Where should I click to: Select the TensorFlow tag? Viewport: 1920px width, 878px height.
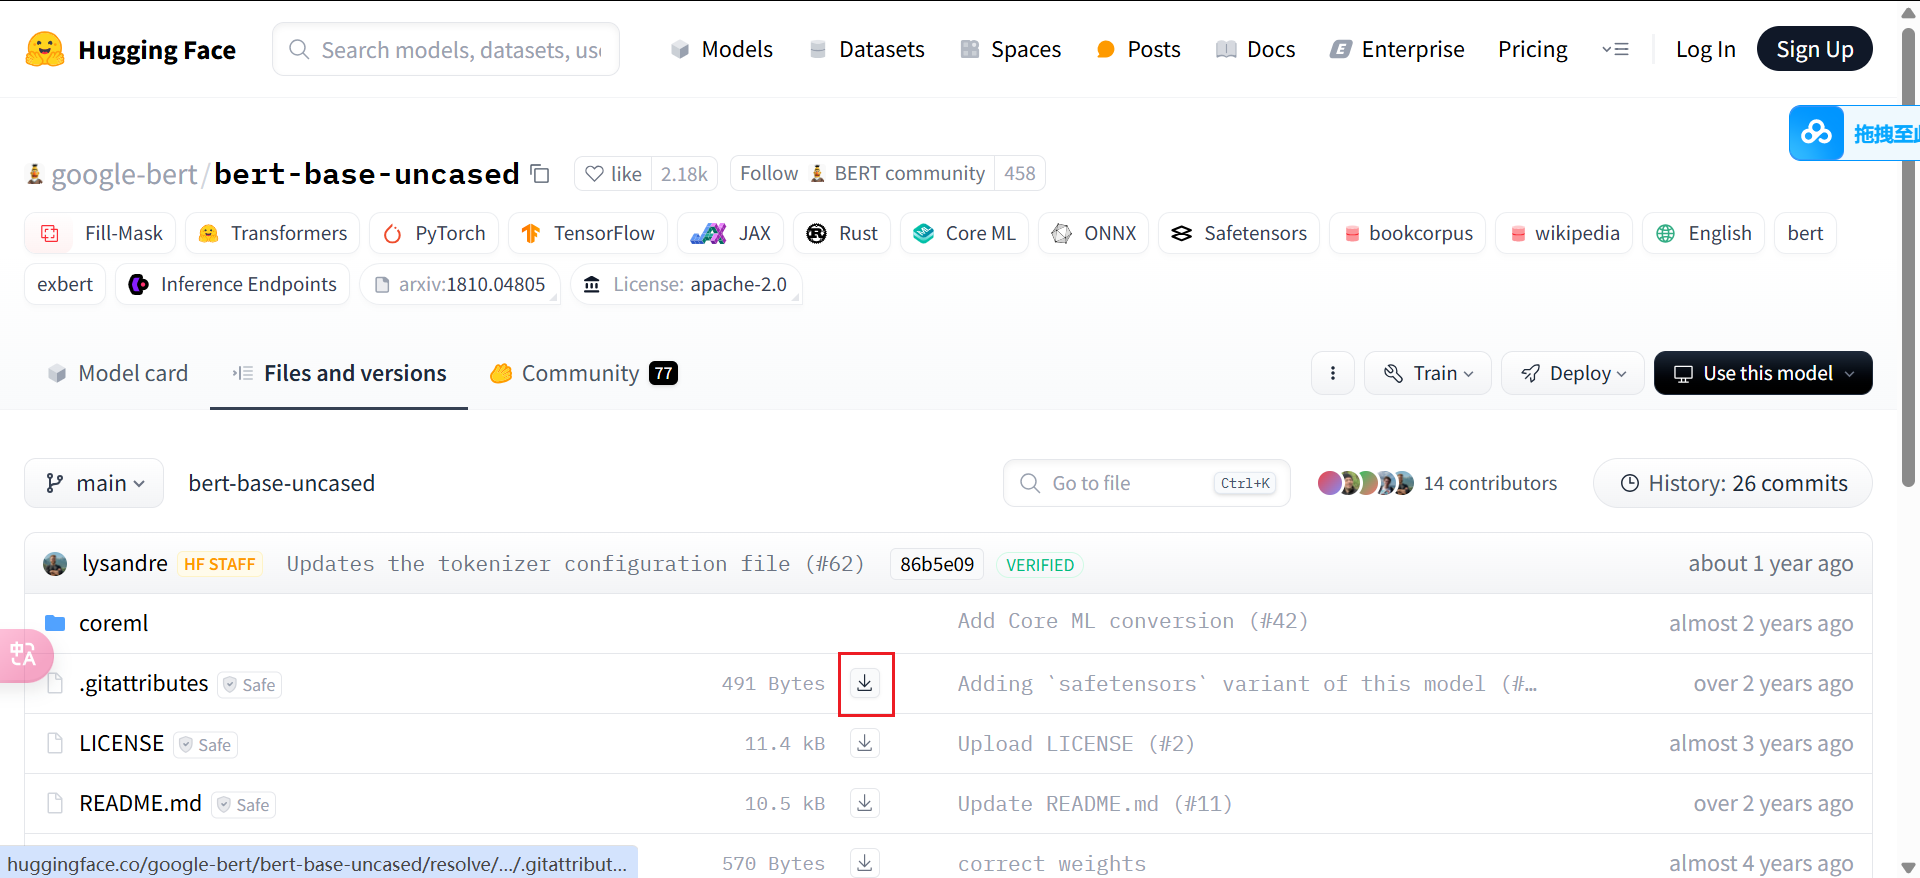[x=588, y=233]
